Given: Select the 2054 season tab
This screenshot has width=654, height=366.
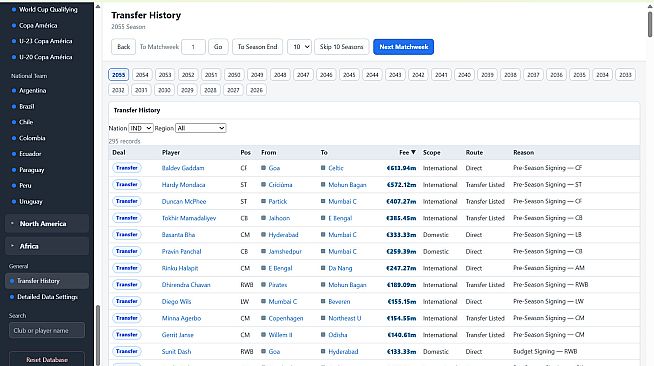Looking at the screenshot, I should [142, 75].
